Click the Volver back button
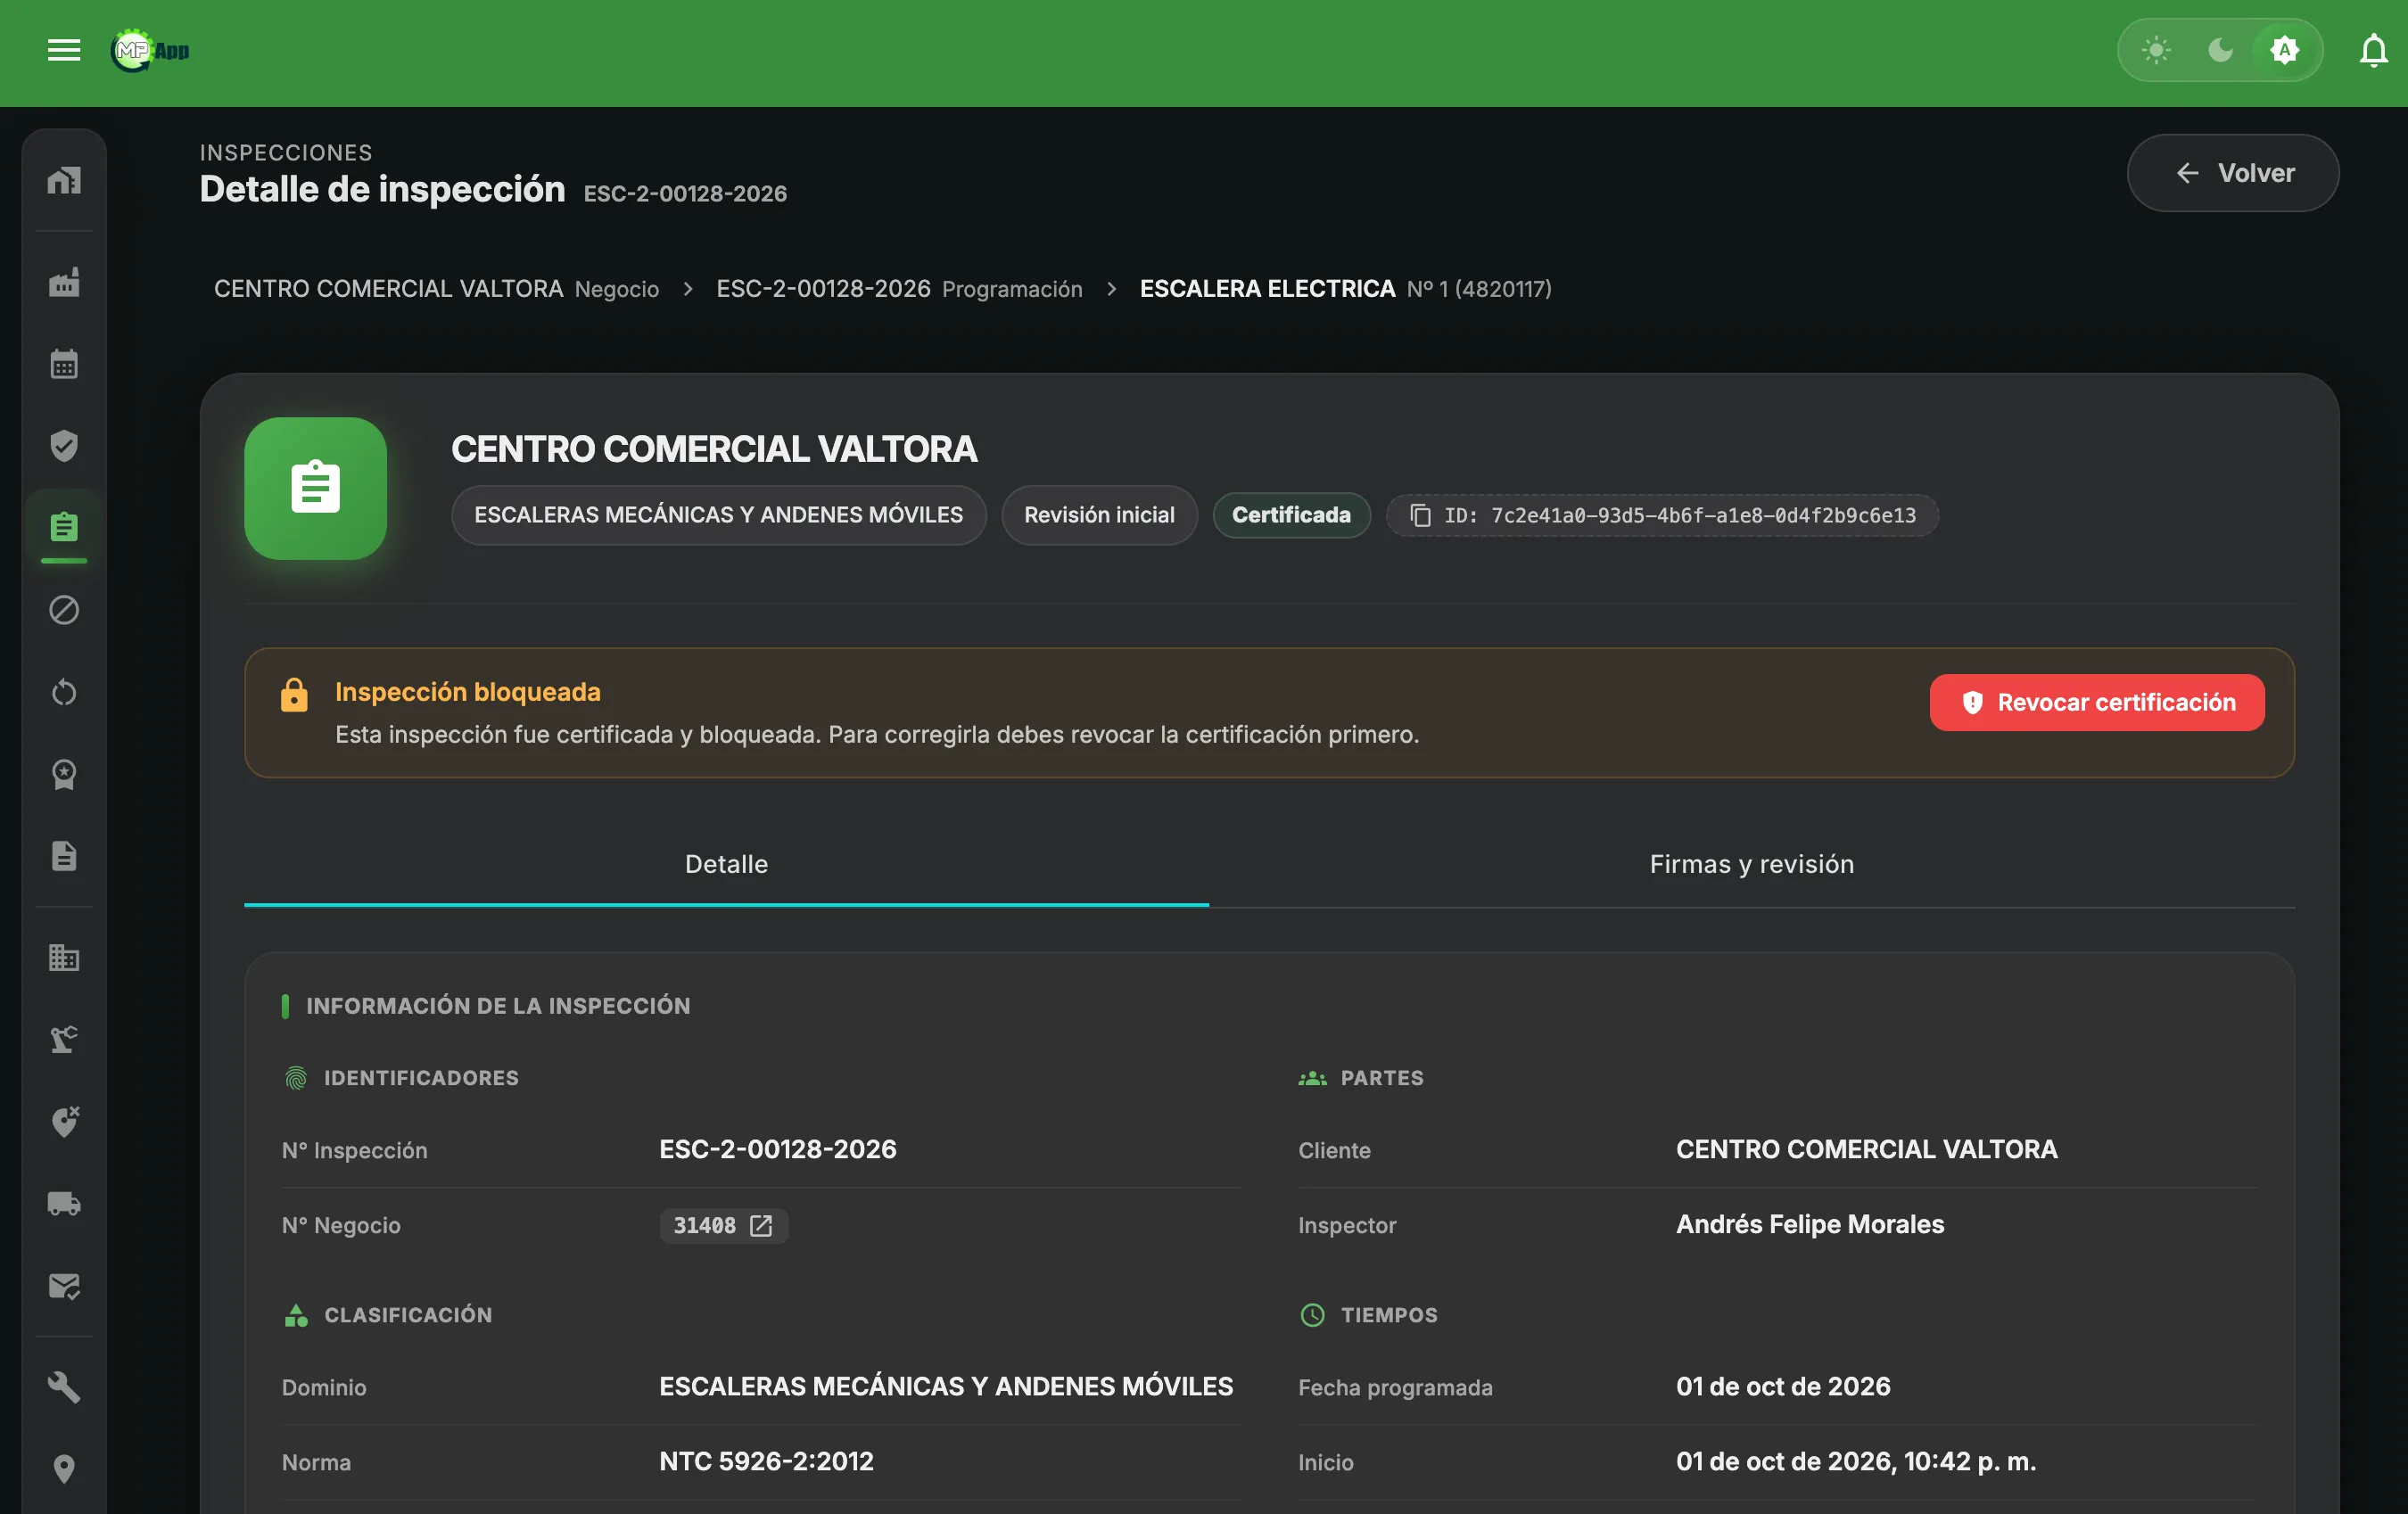 [2232, 173]
